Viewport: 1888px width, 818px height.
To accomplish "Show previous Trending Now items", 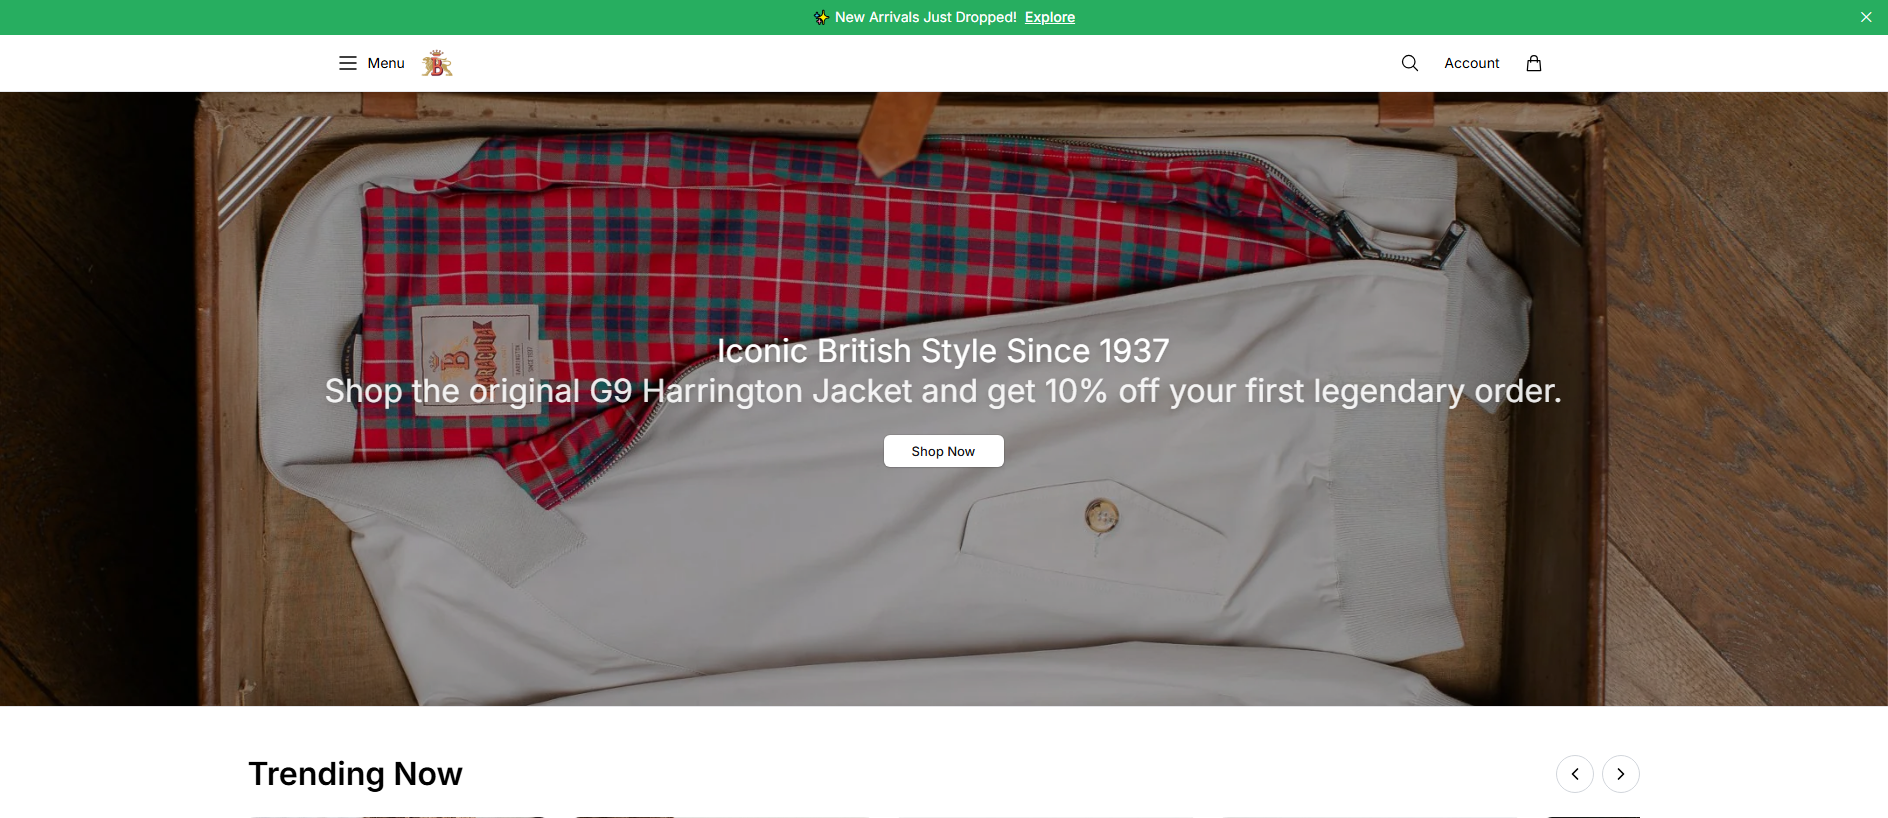I will 1575,774.
